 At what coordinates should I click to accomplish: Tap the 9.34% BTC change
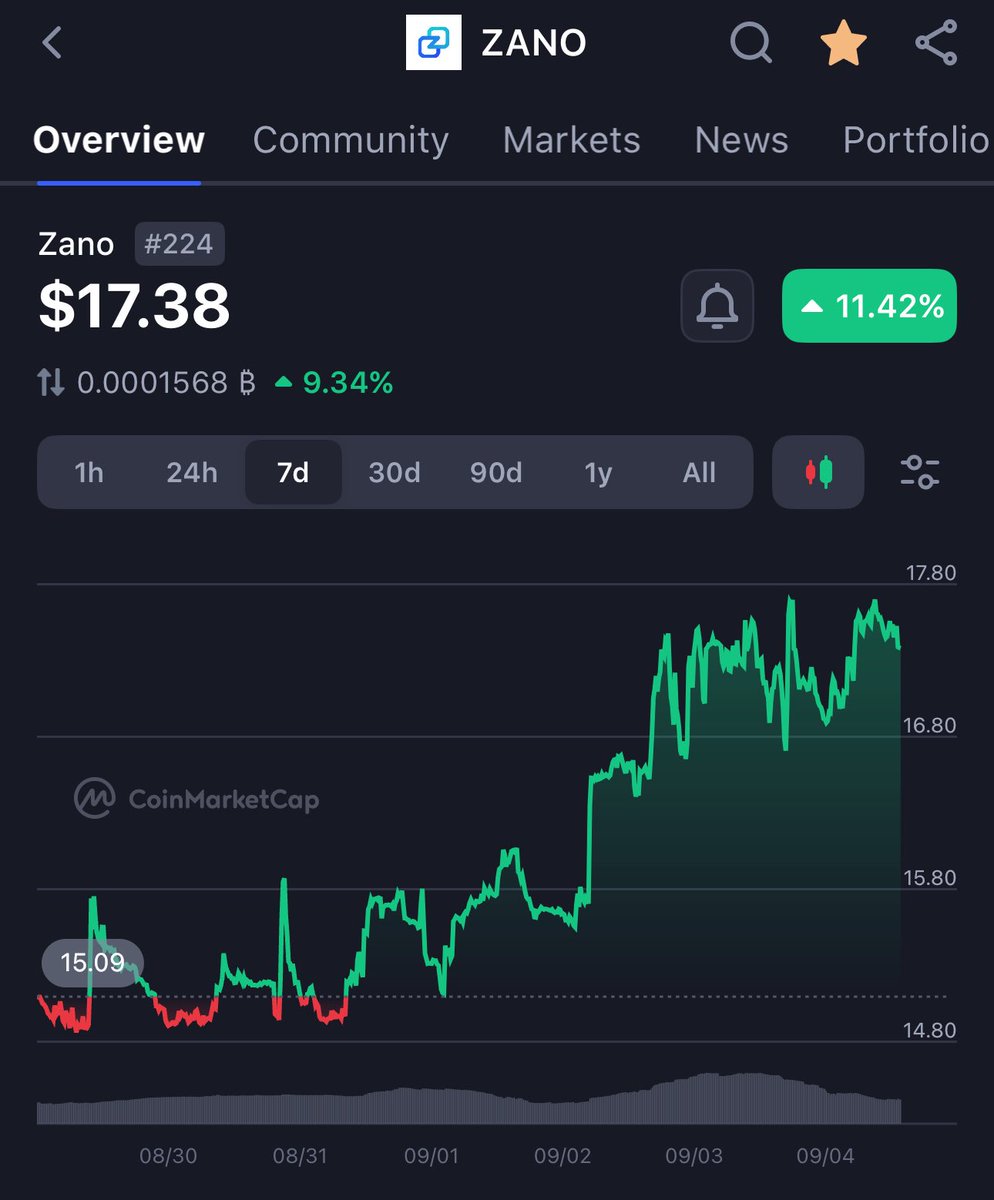(334, 382)
